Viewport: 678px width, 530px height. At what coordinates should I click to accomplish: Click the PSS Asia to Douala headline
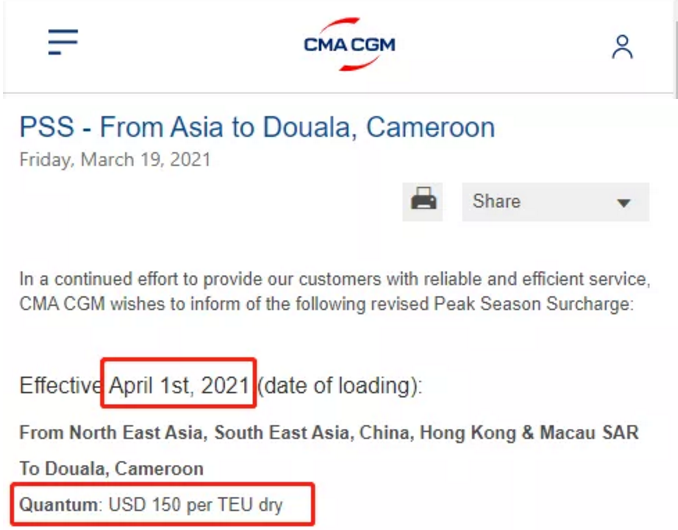pyautogui.click(x=257, y=128)
